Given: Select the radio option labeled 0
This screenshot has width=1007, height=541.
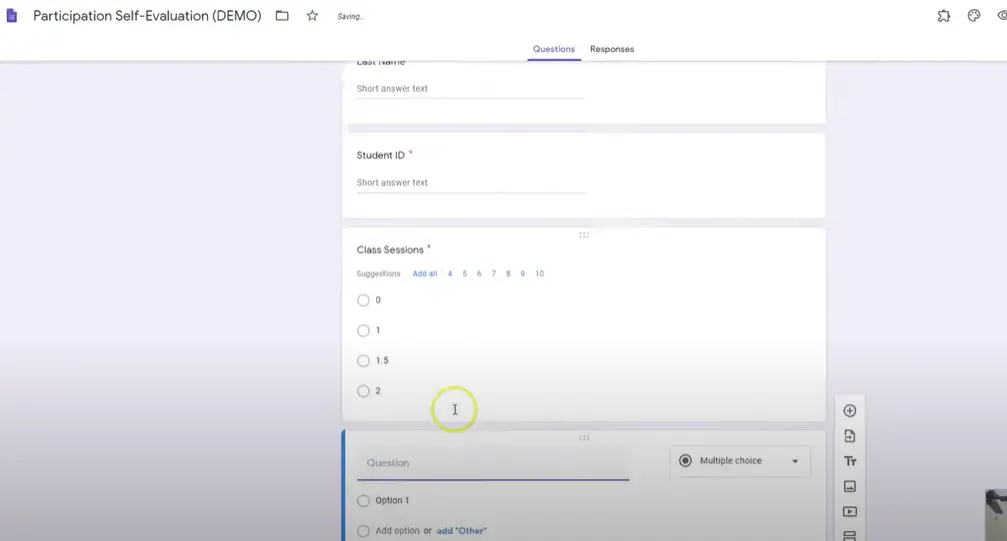Looking at the screenshot, I should point(363,300).
